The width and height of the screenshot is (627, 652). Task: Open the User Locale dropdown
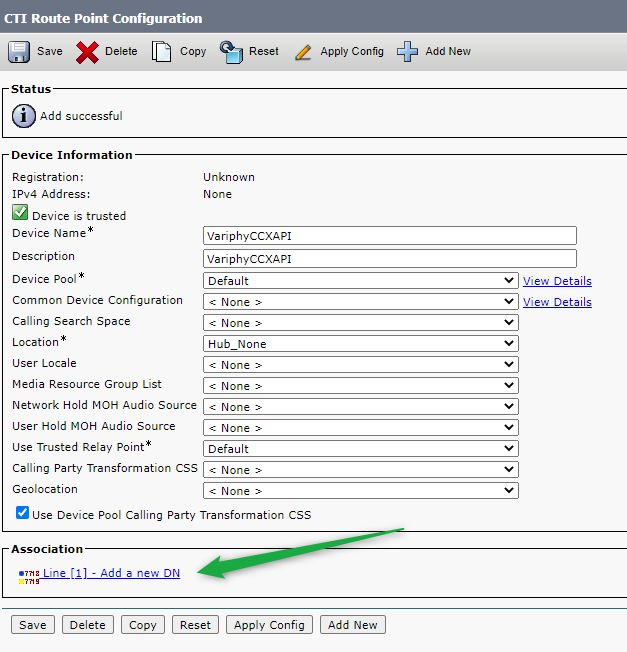pyautogui.click(x=360, y=365)
